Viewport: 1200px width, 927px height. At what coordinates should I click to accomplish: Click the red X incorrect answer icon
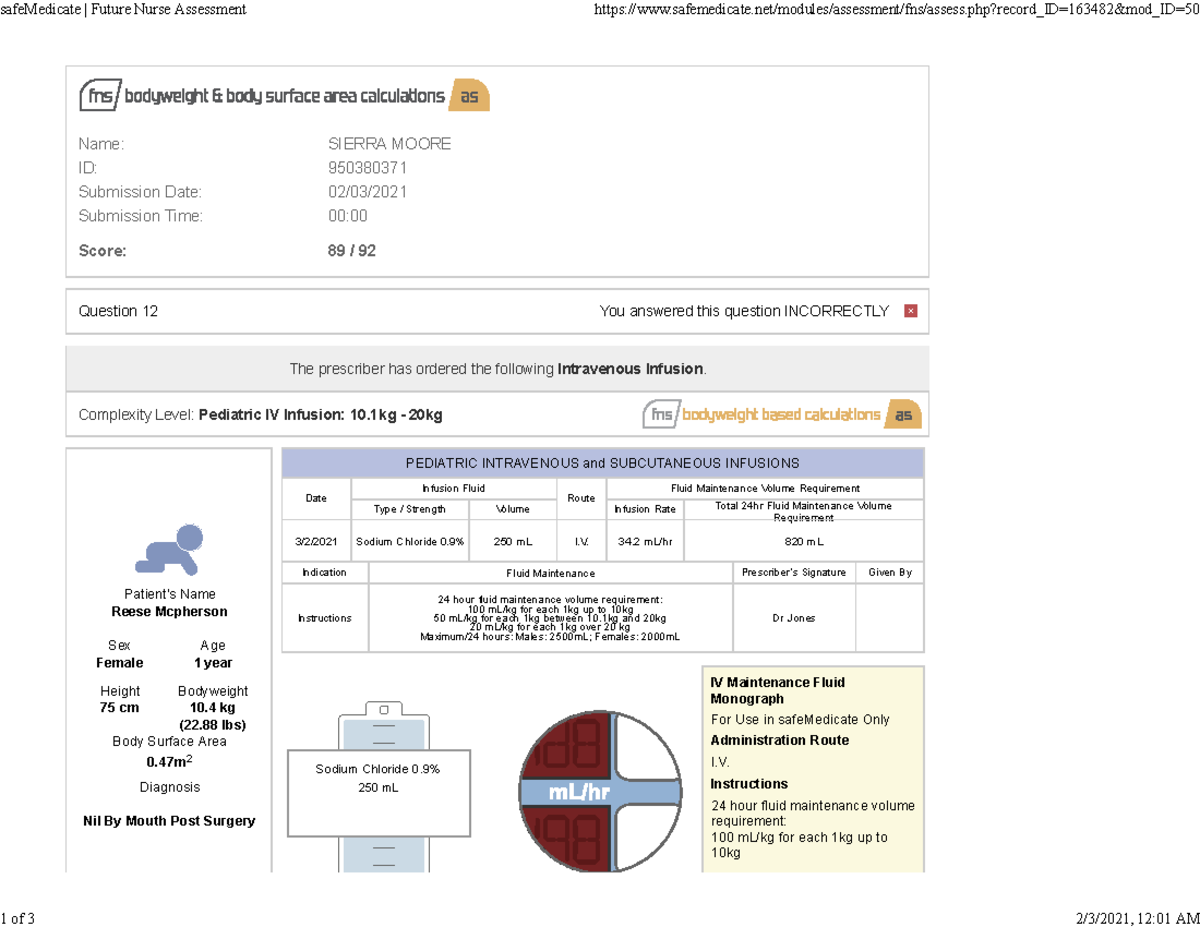910,311
